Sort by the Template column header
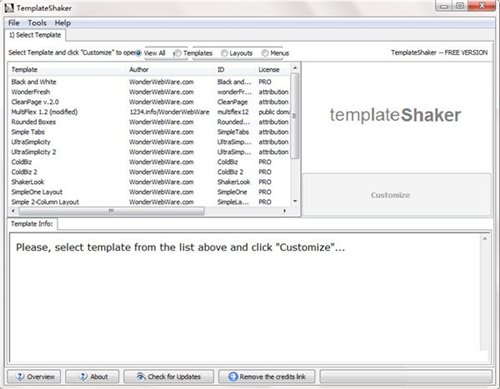Image resolution: width=500 pixels, height=389 pixels. coord(67,70)
